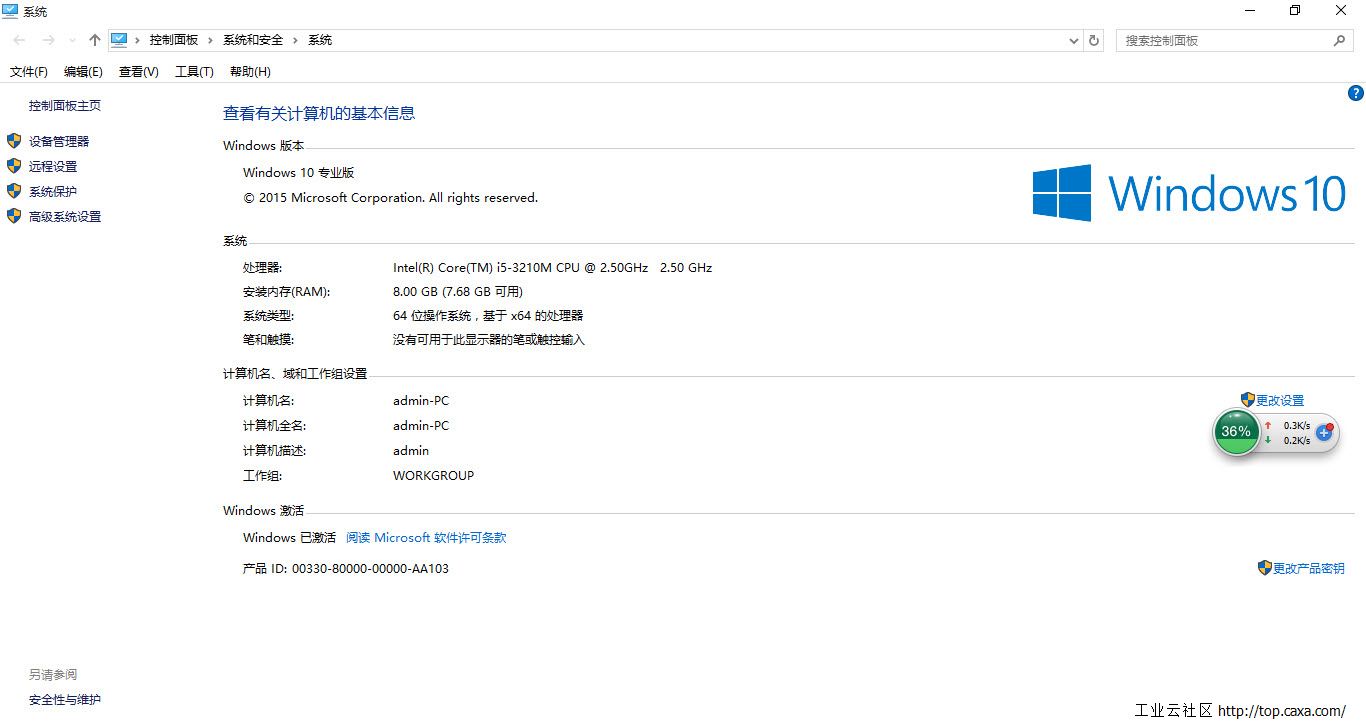Click the Forward navigation arrow
The width and height of the screenshot is (1366, 728).
(x=48, y=40)
